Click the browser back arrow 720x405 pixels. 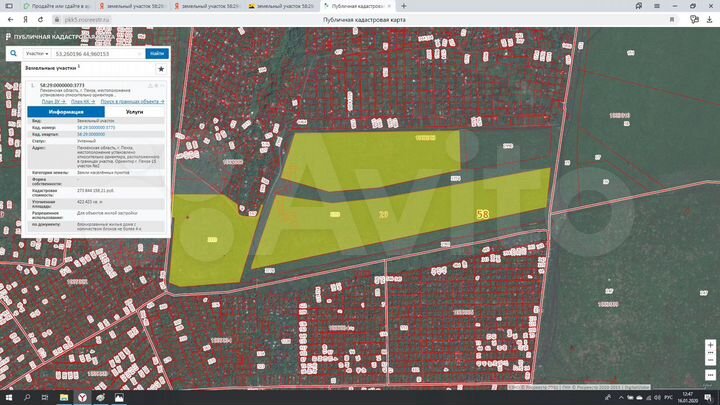pyautogui.click(x=7, y=18)
